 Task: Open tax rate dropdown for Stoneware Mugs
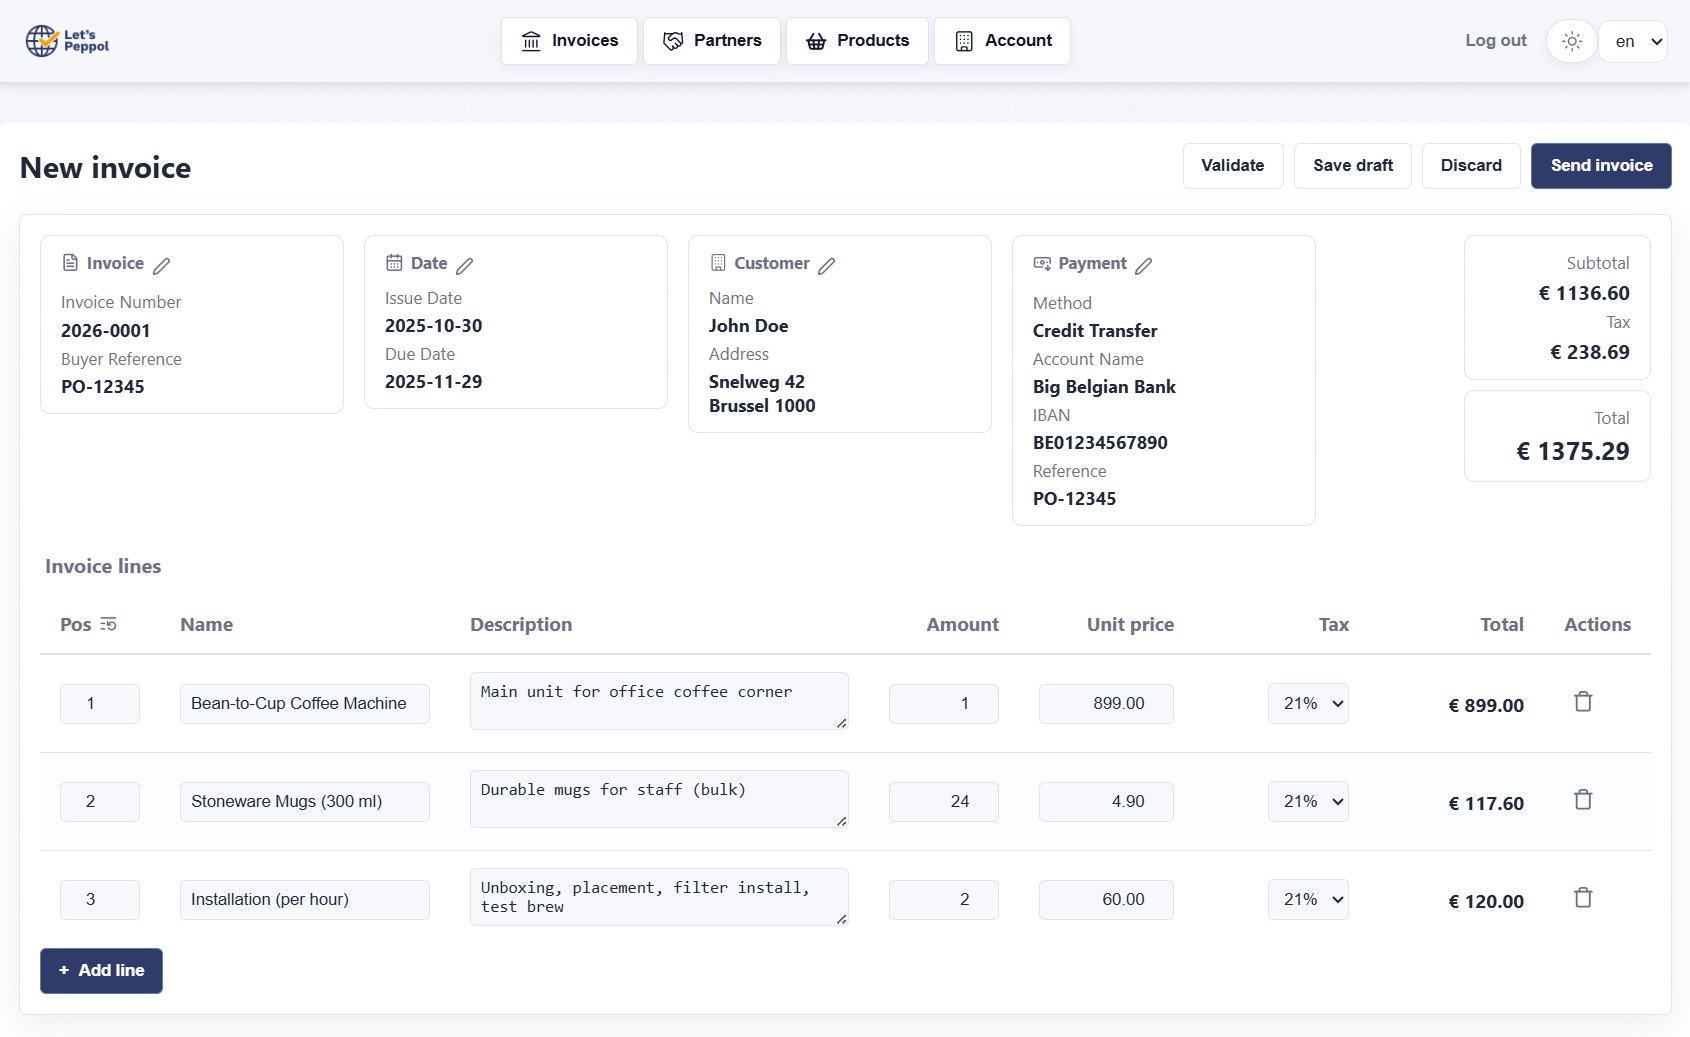click(1308, 802)
